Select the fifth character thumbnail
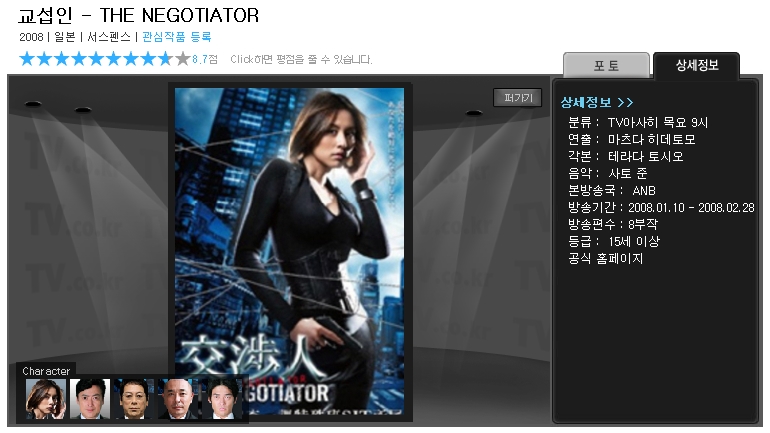The image size is (770, 433). point(222,399)
